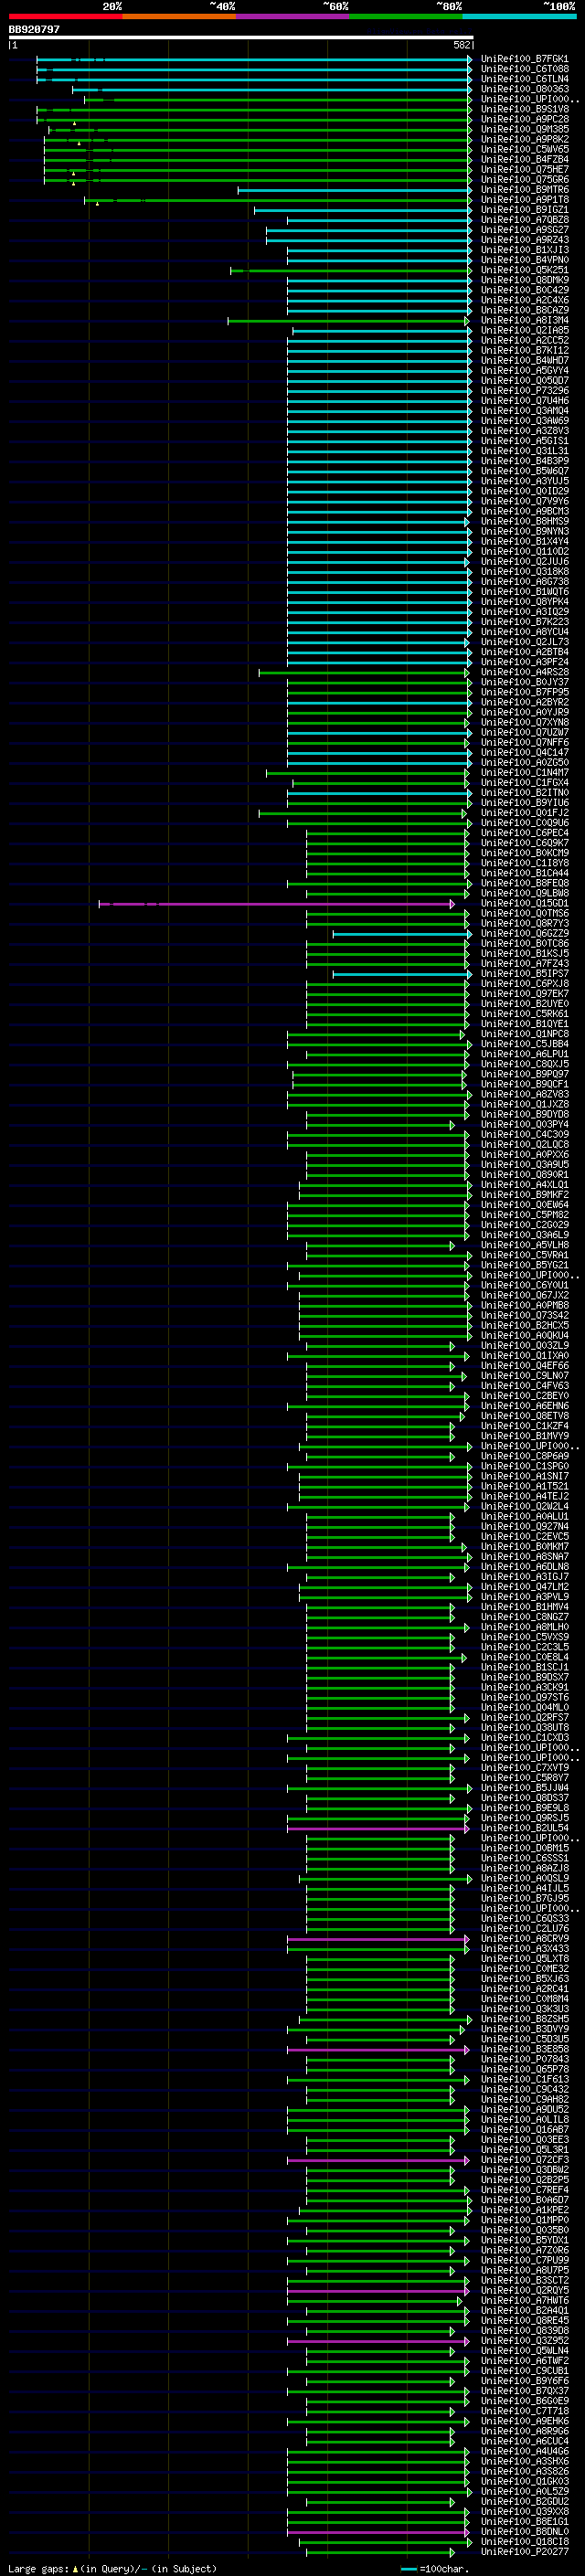Click the orange ~40% identity legend segment
This screenshot has height=2576, width=585.
click(179, 16)
